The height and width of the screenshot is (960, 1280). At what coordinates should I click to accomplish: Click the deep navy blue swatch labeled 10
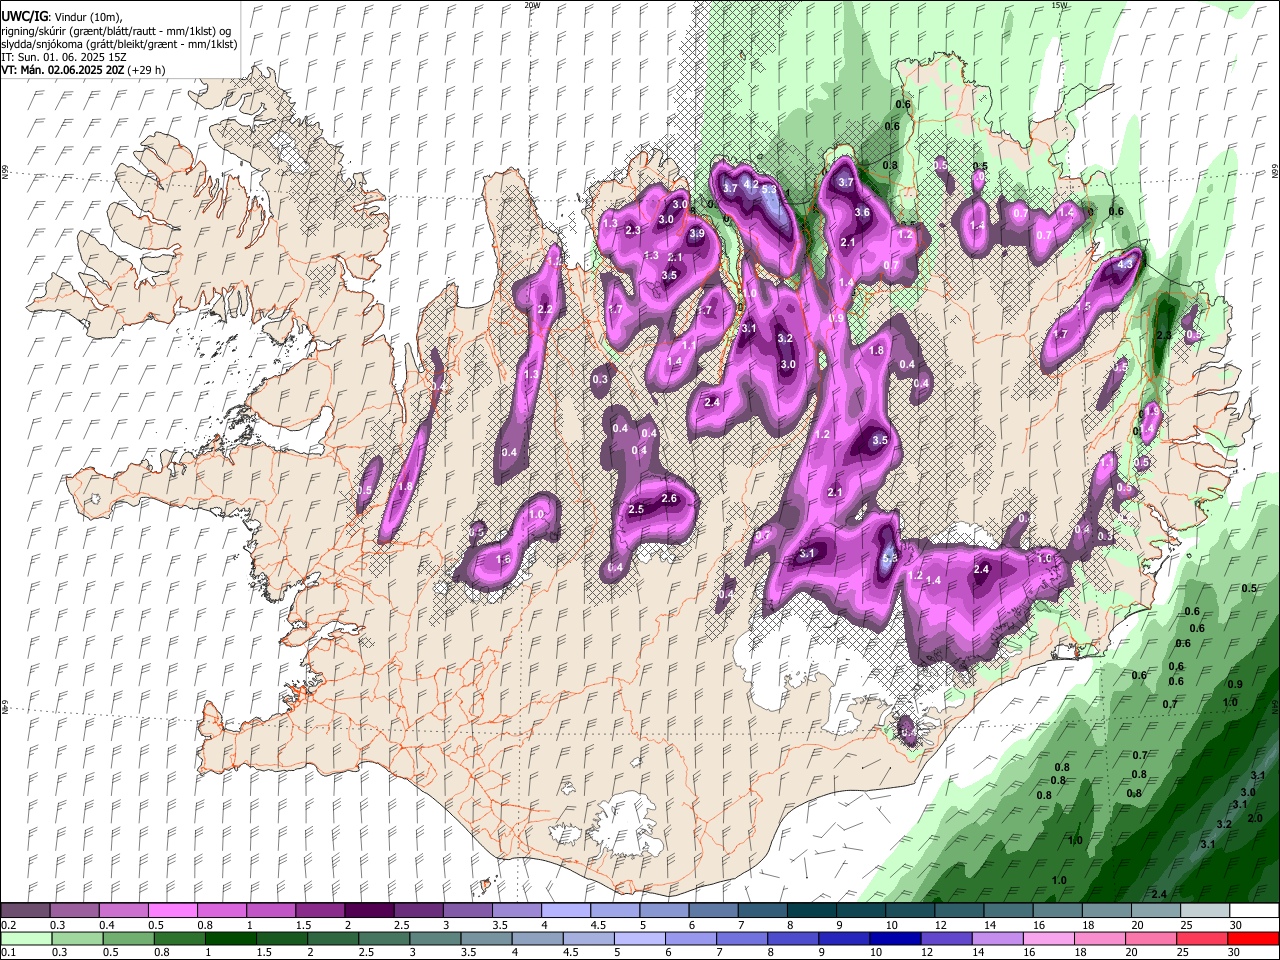(x=894, y=938)
